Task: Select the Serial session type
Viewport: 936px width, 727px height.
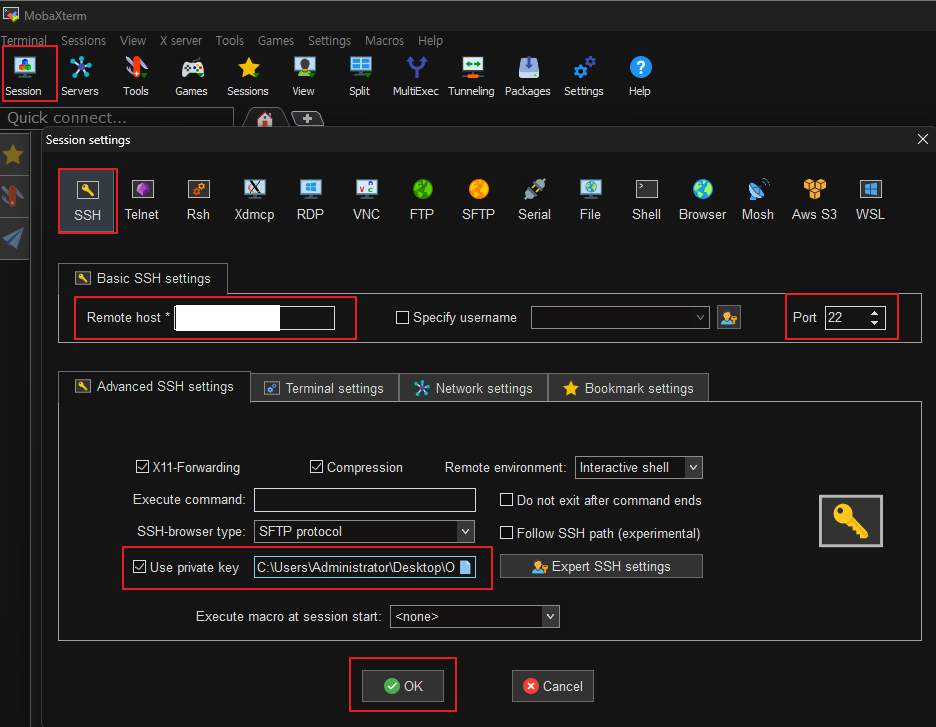Action: coord(534,201)
